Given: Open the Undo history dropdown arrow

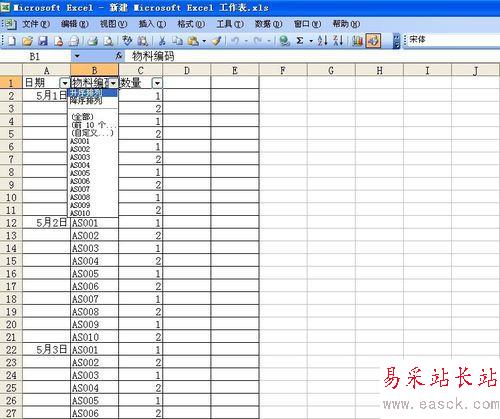Looking at the screenshot, I should (x=246, y=41).
